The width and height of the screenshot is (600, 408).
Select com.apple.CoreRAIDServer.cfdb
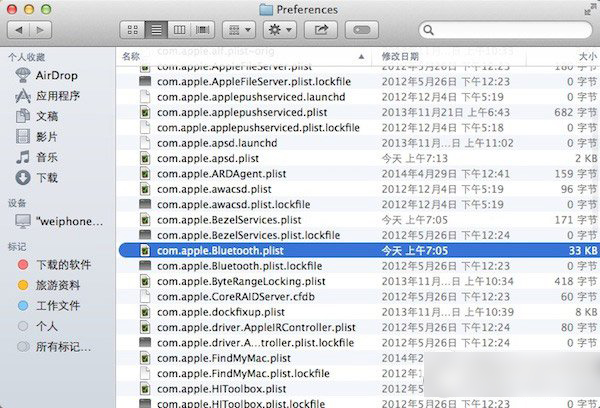click(358, 297)
